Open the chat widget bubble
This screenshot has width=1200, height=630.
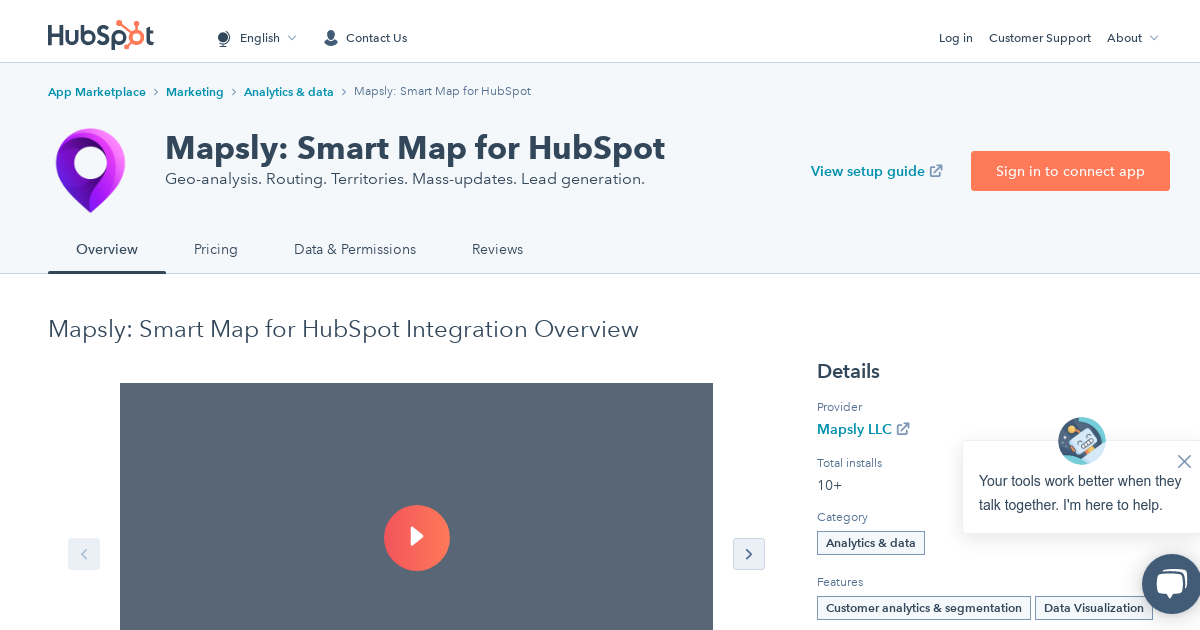coord(1171,584)
